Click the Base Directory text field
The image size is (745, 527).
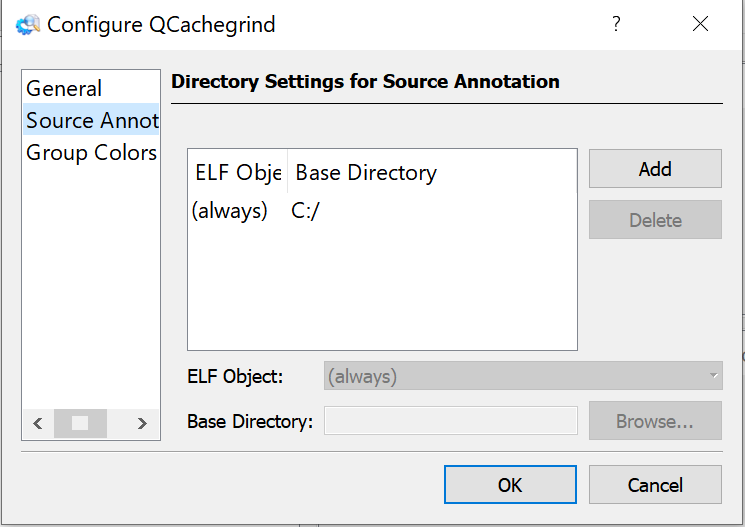[450, 421]
